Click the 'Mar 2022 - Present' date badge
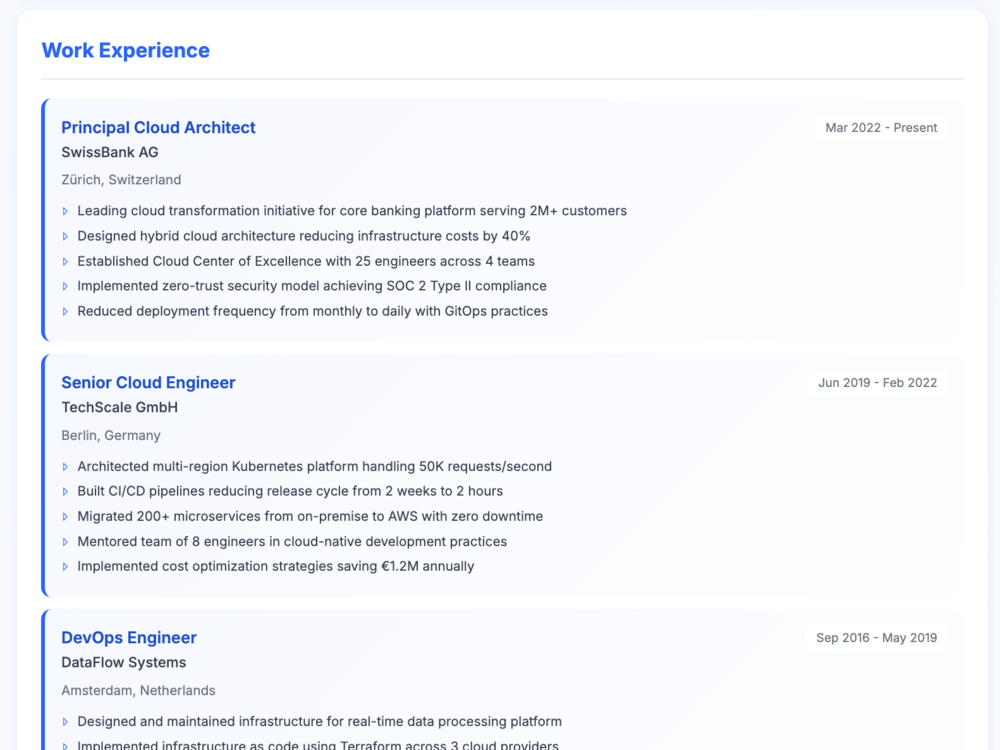The width and height of the screenshot is (1000, 750). 881,128
